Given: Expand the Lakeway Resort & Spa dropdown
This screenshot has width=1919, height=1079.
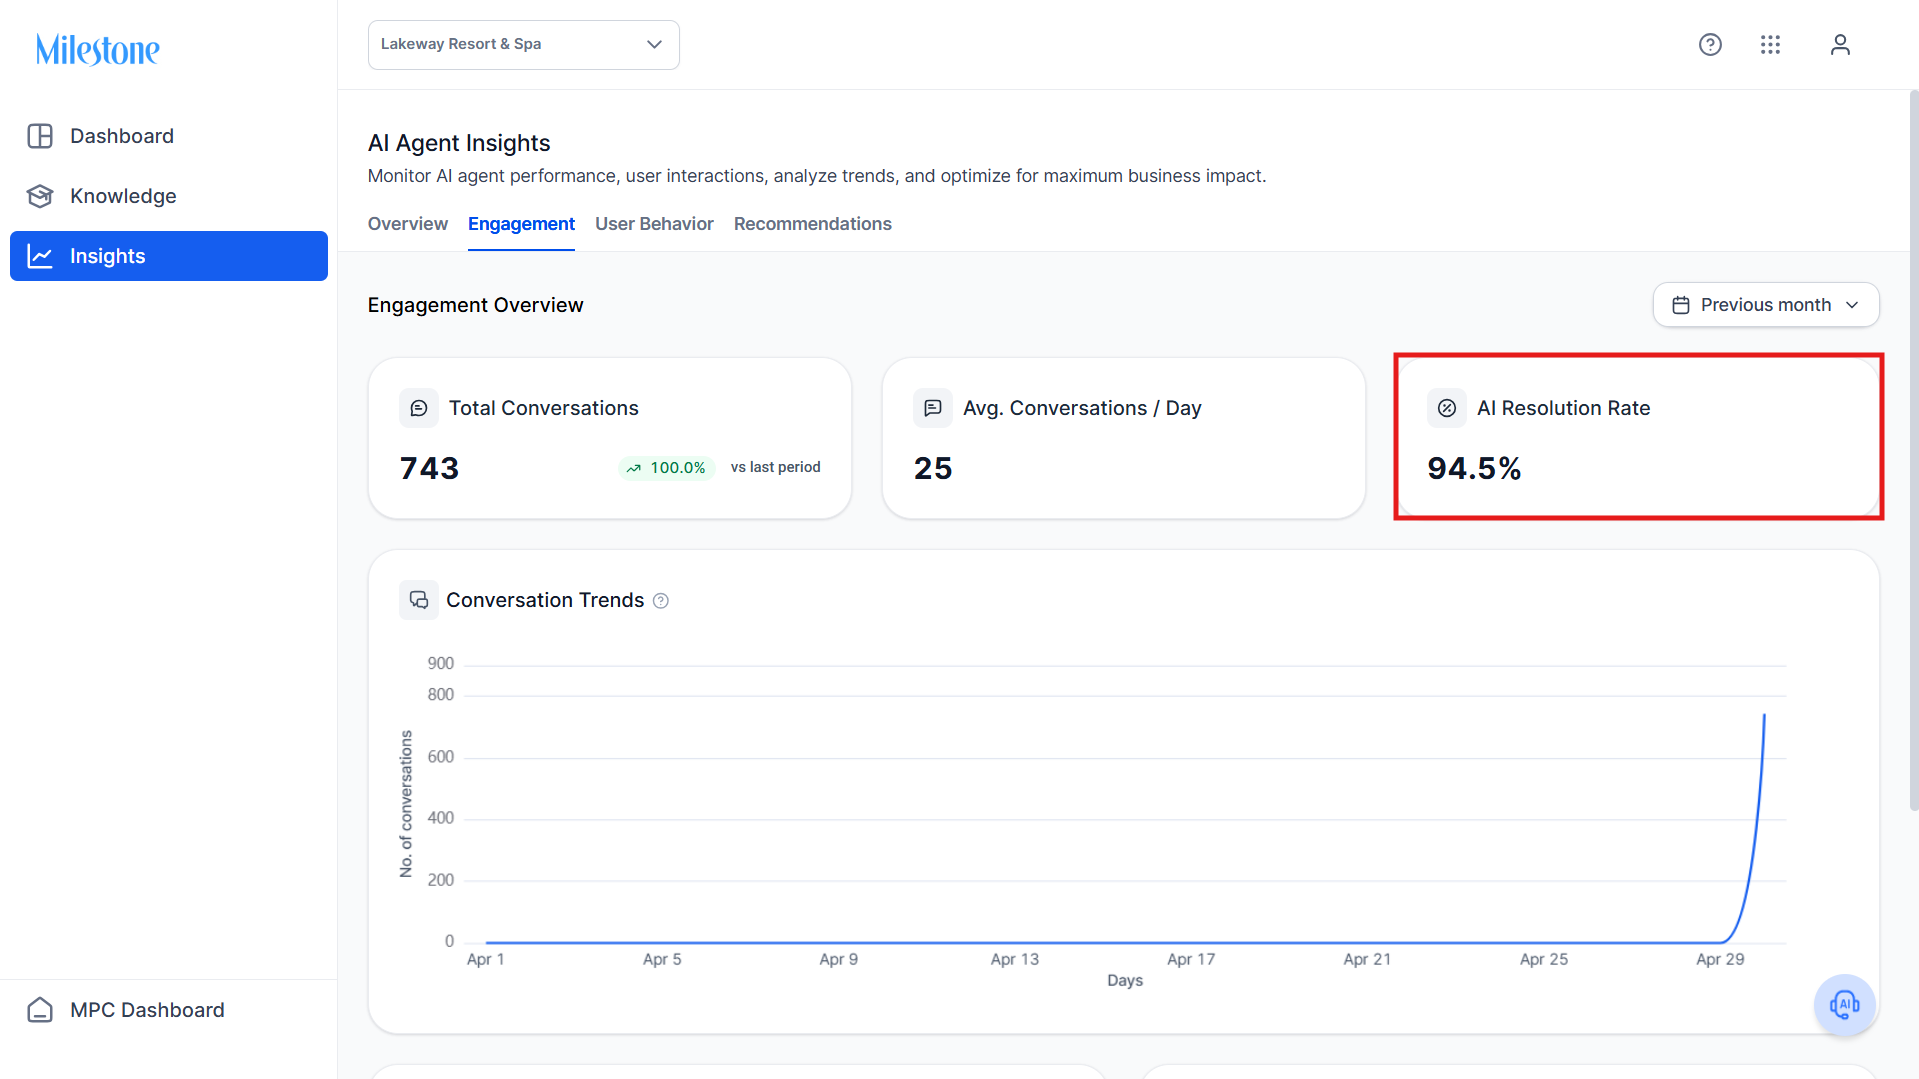Looking at the screenshot, I should (524, 45).
